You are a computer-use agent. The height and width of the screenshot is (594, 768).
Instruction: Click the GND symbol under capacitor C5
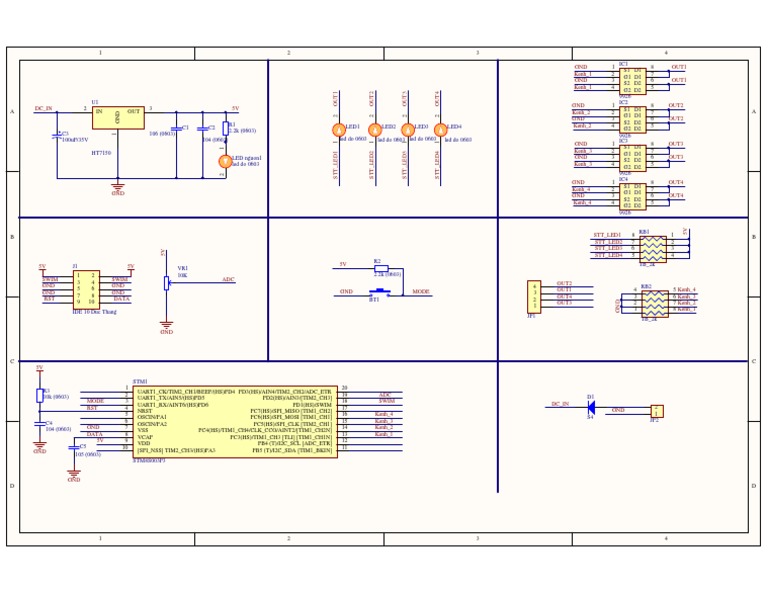coord(74,475)
